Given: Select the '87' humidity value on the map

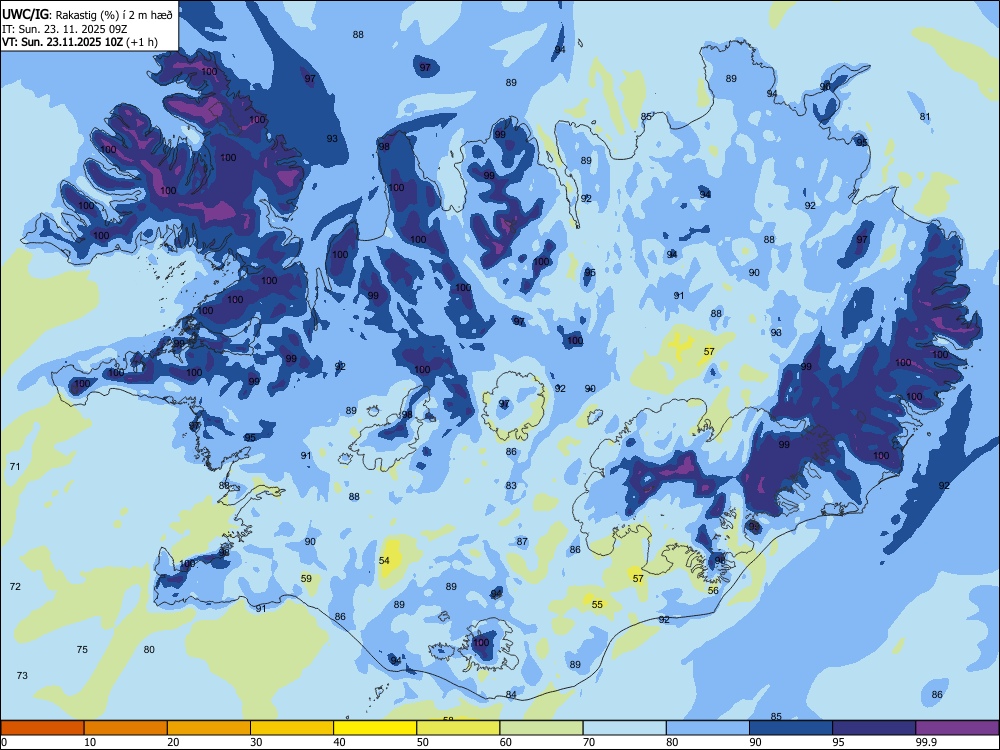Looking at the screenshot, I should pyautogui.click(x=522, y=541).
